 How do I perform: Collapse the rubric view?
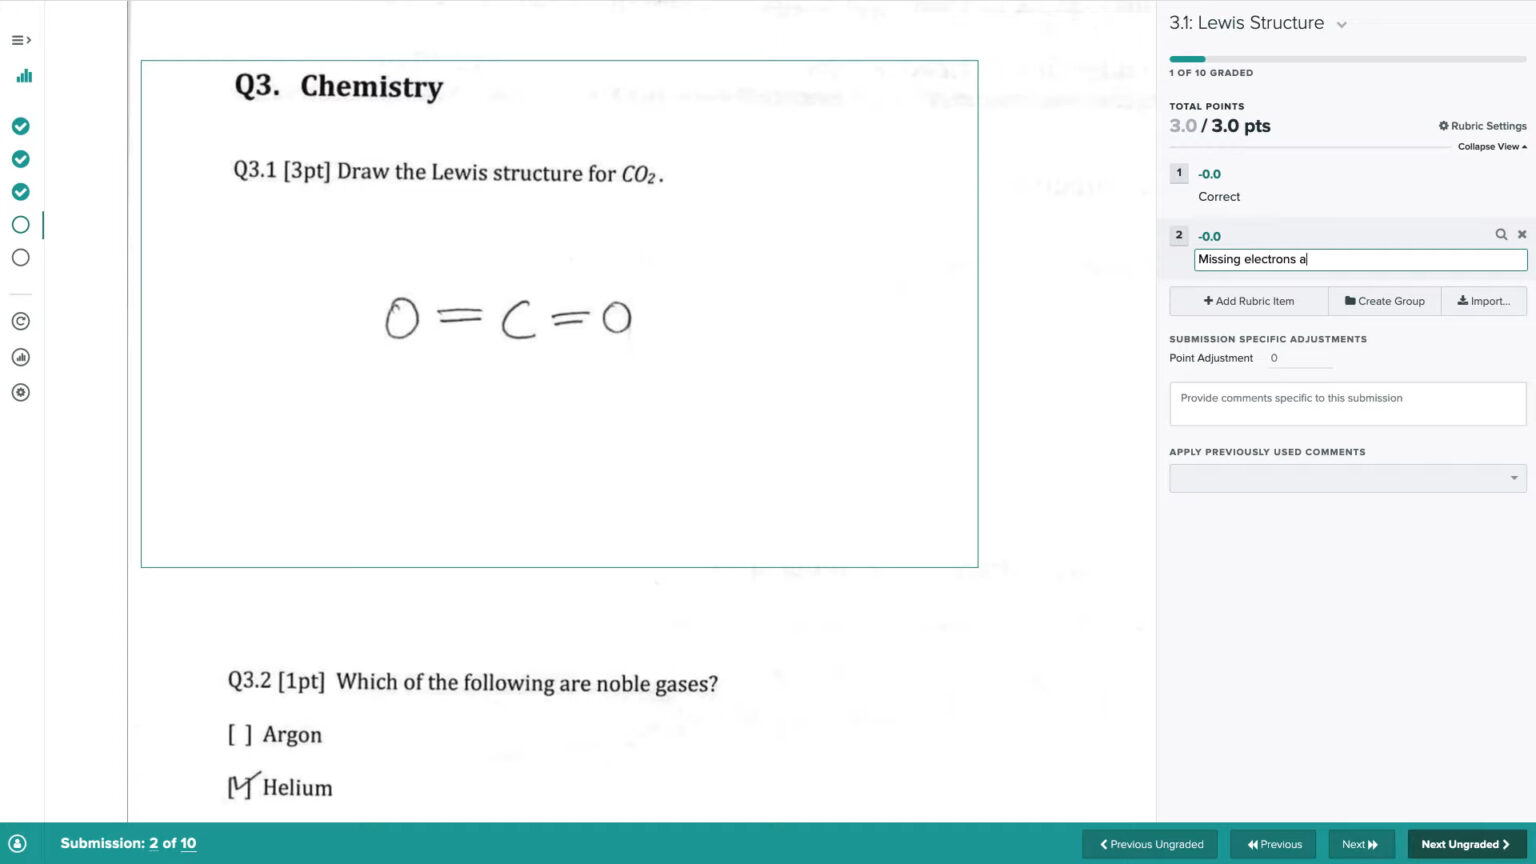coord(1491,147)
